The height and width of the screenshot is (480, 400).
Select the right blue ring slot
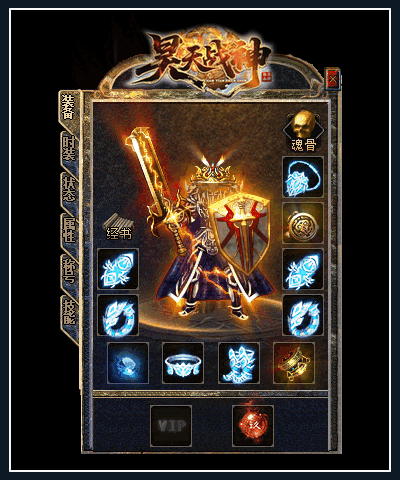303,315
